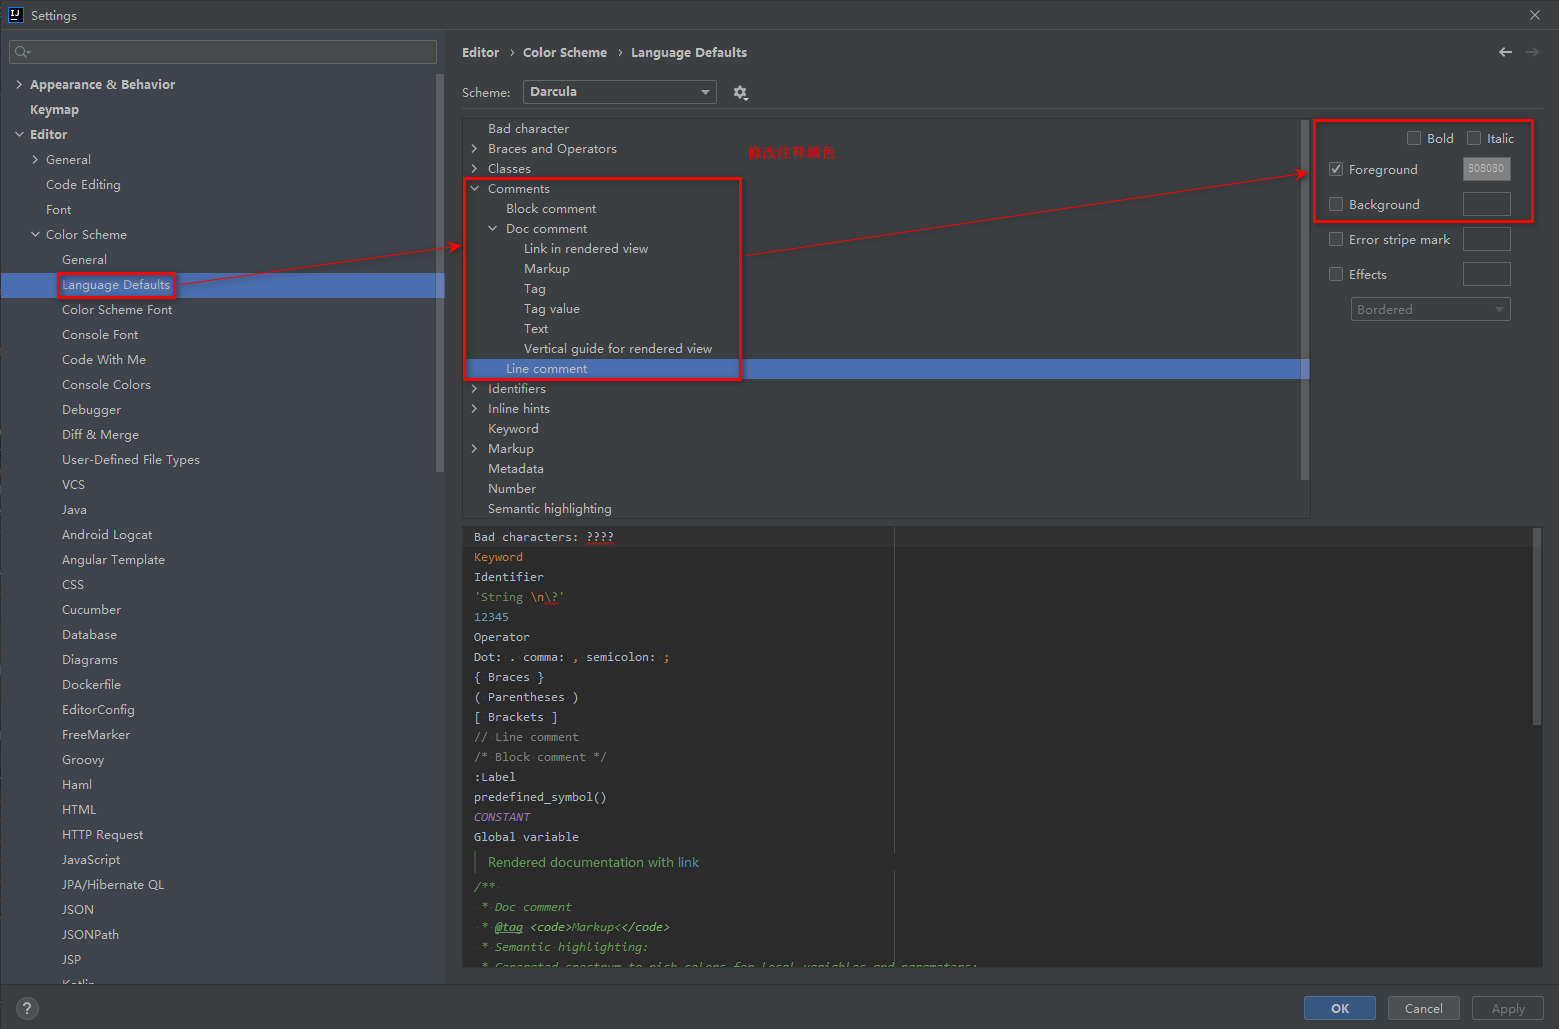Select Keymap in settings tree
The height and width of the screenshot is (1029, 1559).
pyautogui.click(x=54, y=110)
